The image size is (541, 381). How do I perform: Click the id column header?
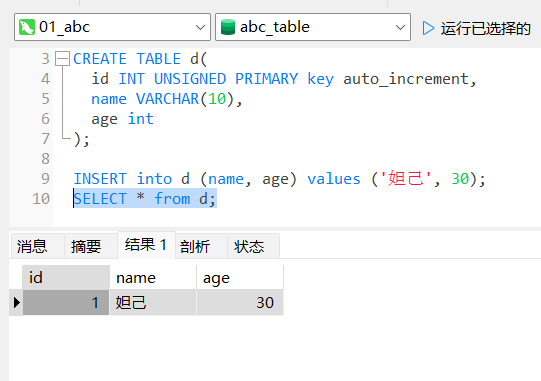click(66, 277)
